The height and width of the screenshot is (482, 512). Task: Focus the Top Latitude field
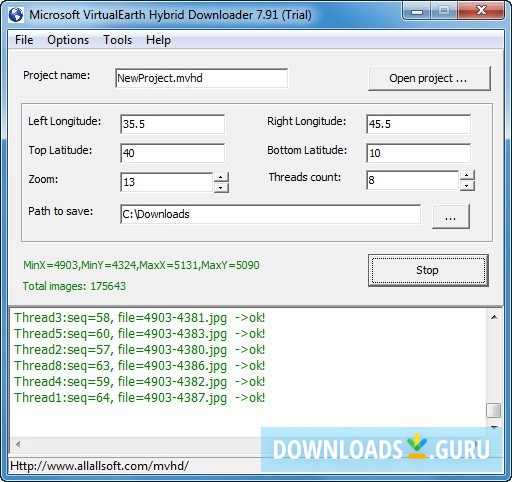click(172, 153)
